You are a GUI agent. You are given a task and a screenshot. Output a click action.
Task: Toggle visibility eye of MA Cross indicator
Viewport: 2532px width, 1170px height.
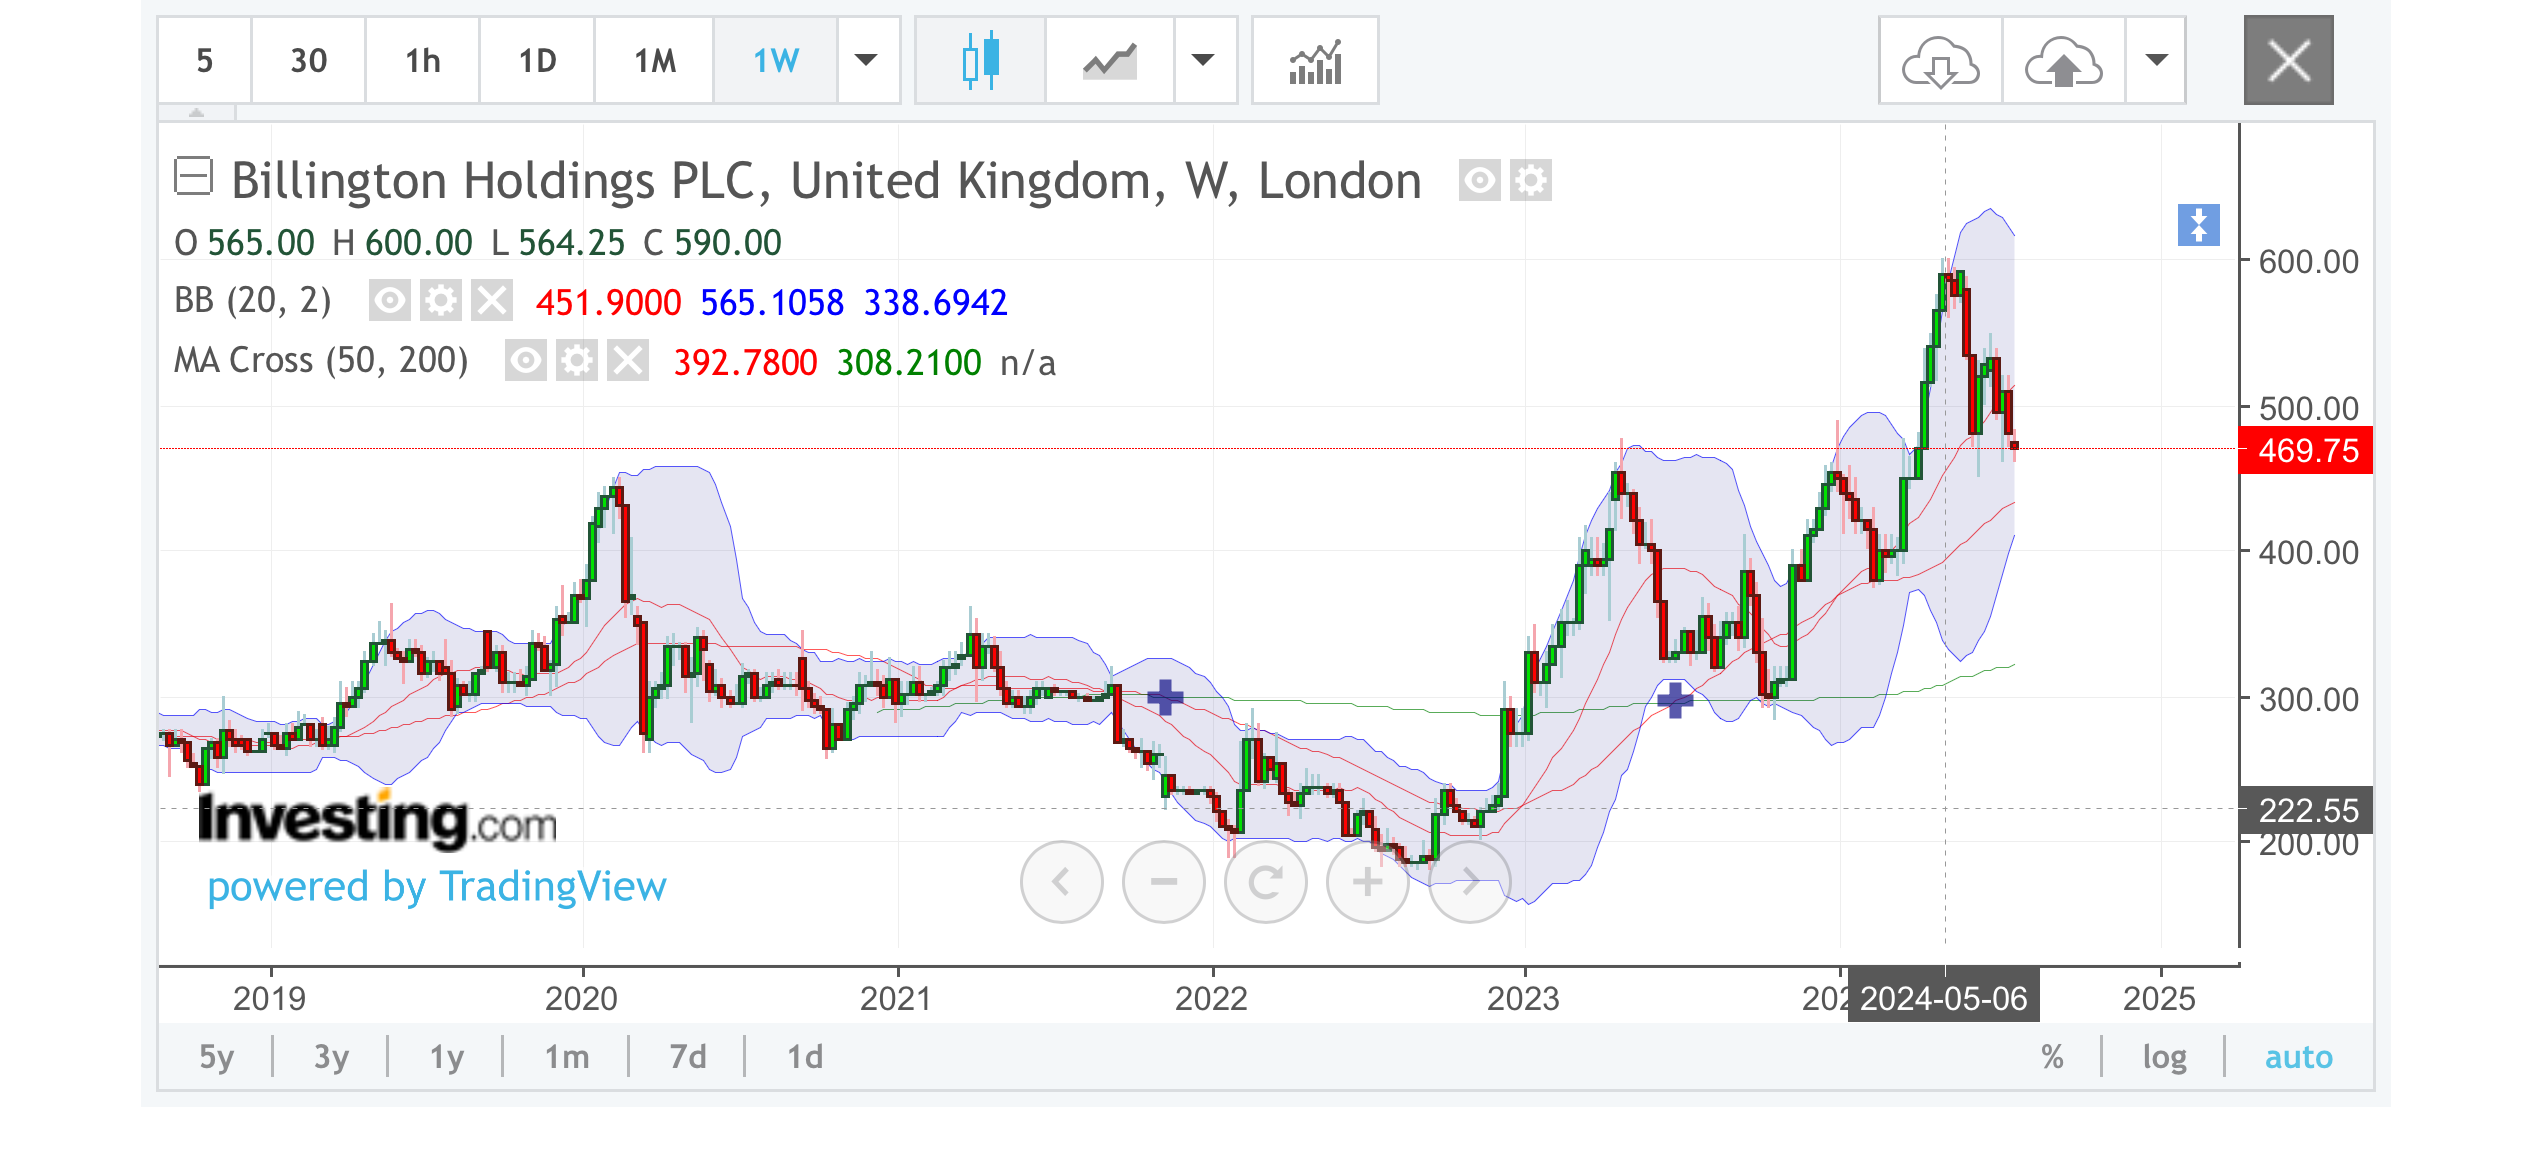[526, 360]
